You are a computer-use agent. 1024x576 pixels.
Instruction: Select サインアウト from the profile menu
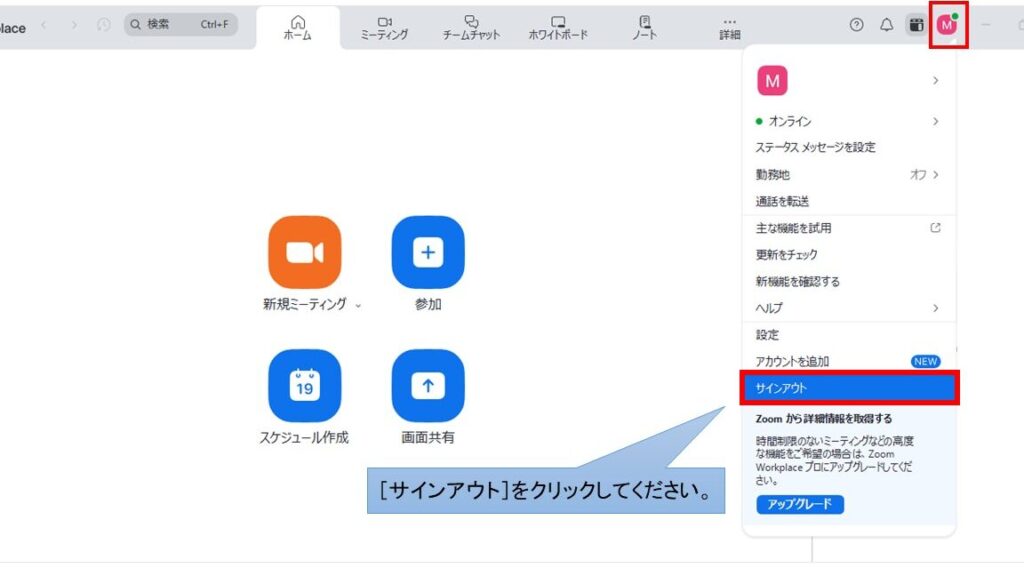tap(848, 388)
